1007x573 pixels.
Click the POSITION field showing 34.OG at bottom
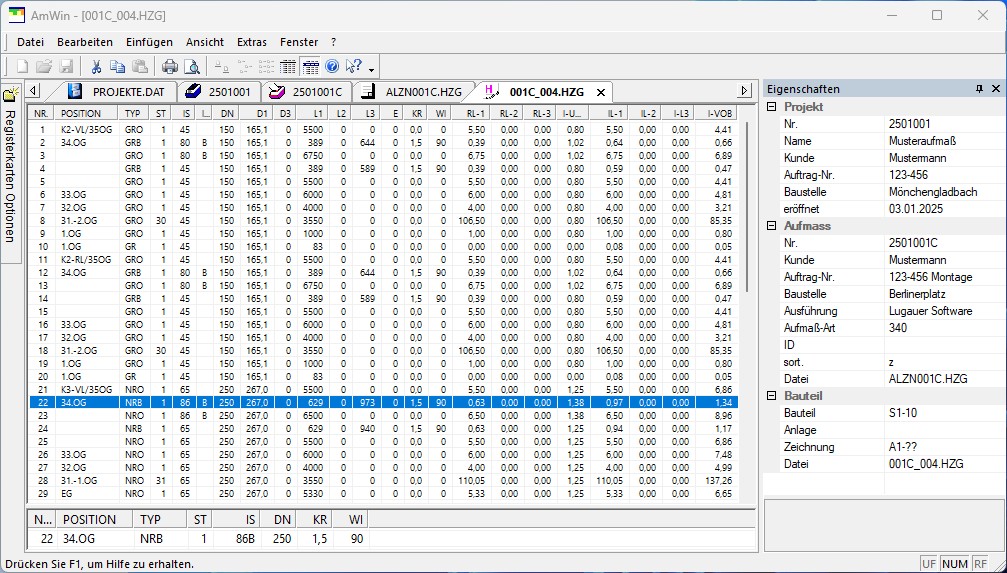click(x=94, y=538)
